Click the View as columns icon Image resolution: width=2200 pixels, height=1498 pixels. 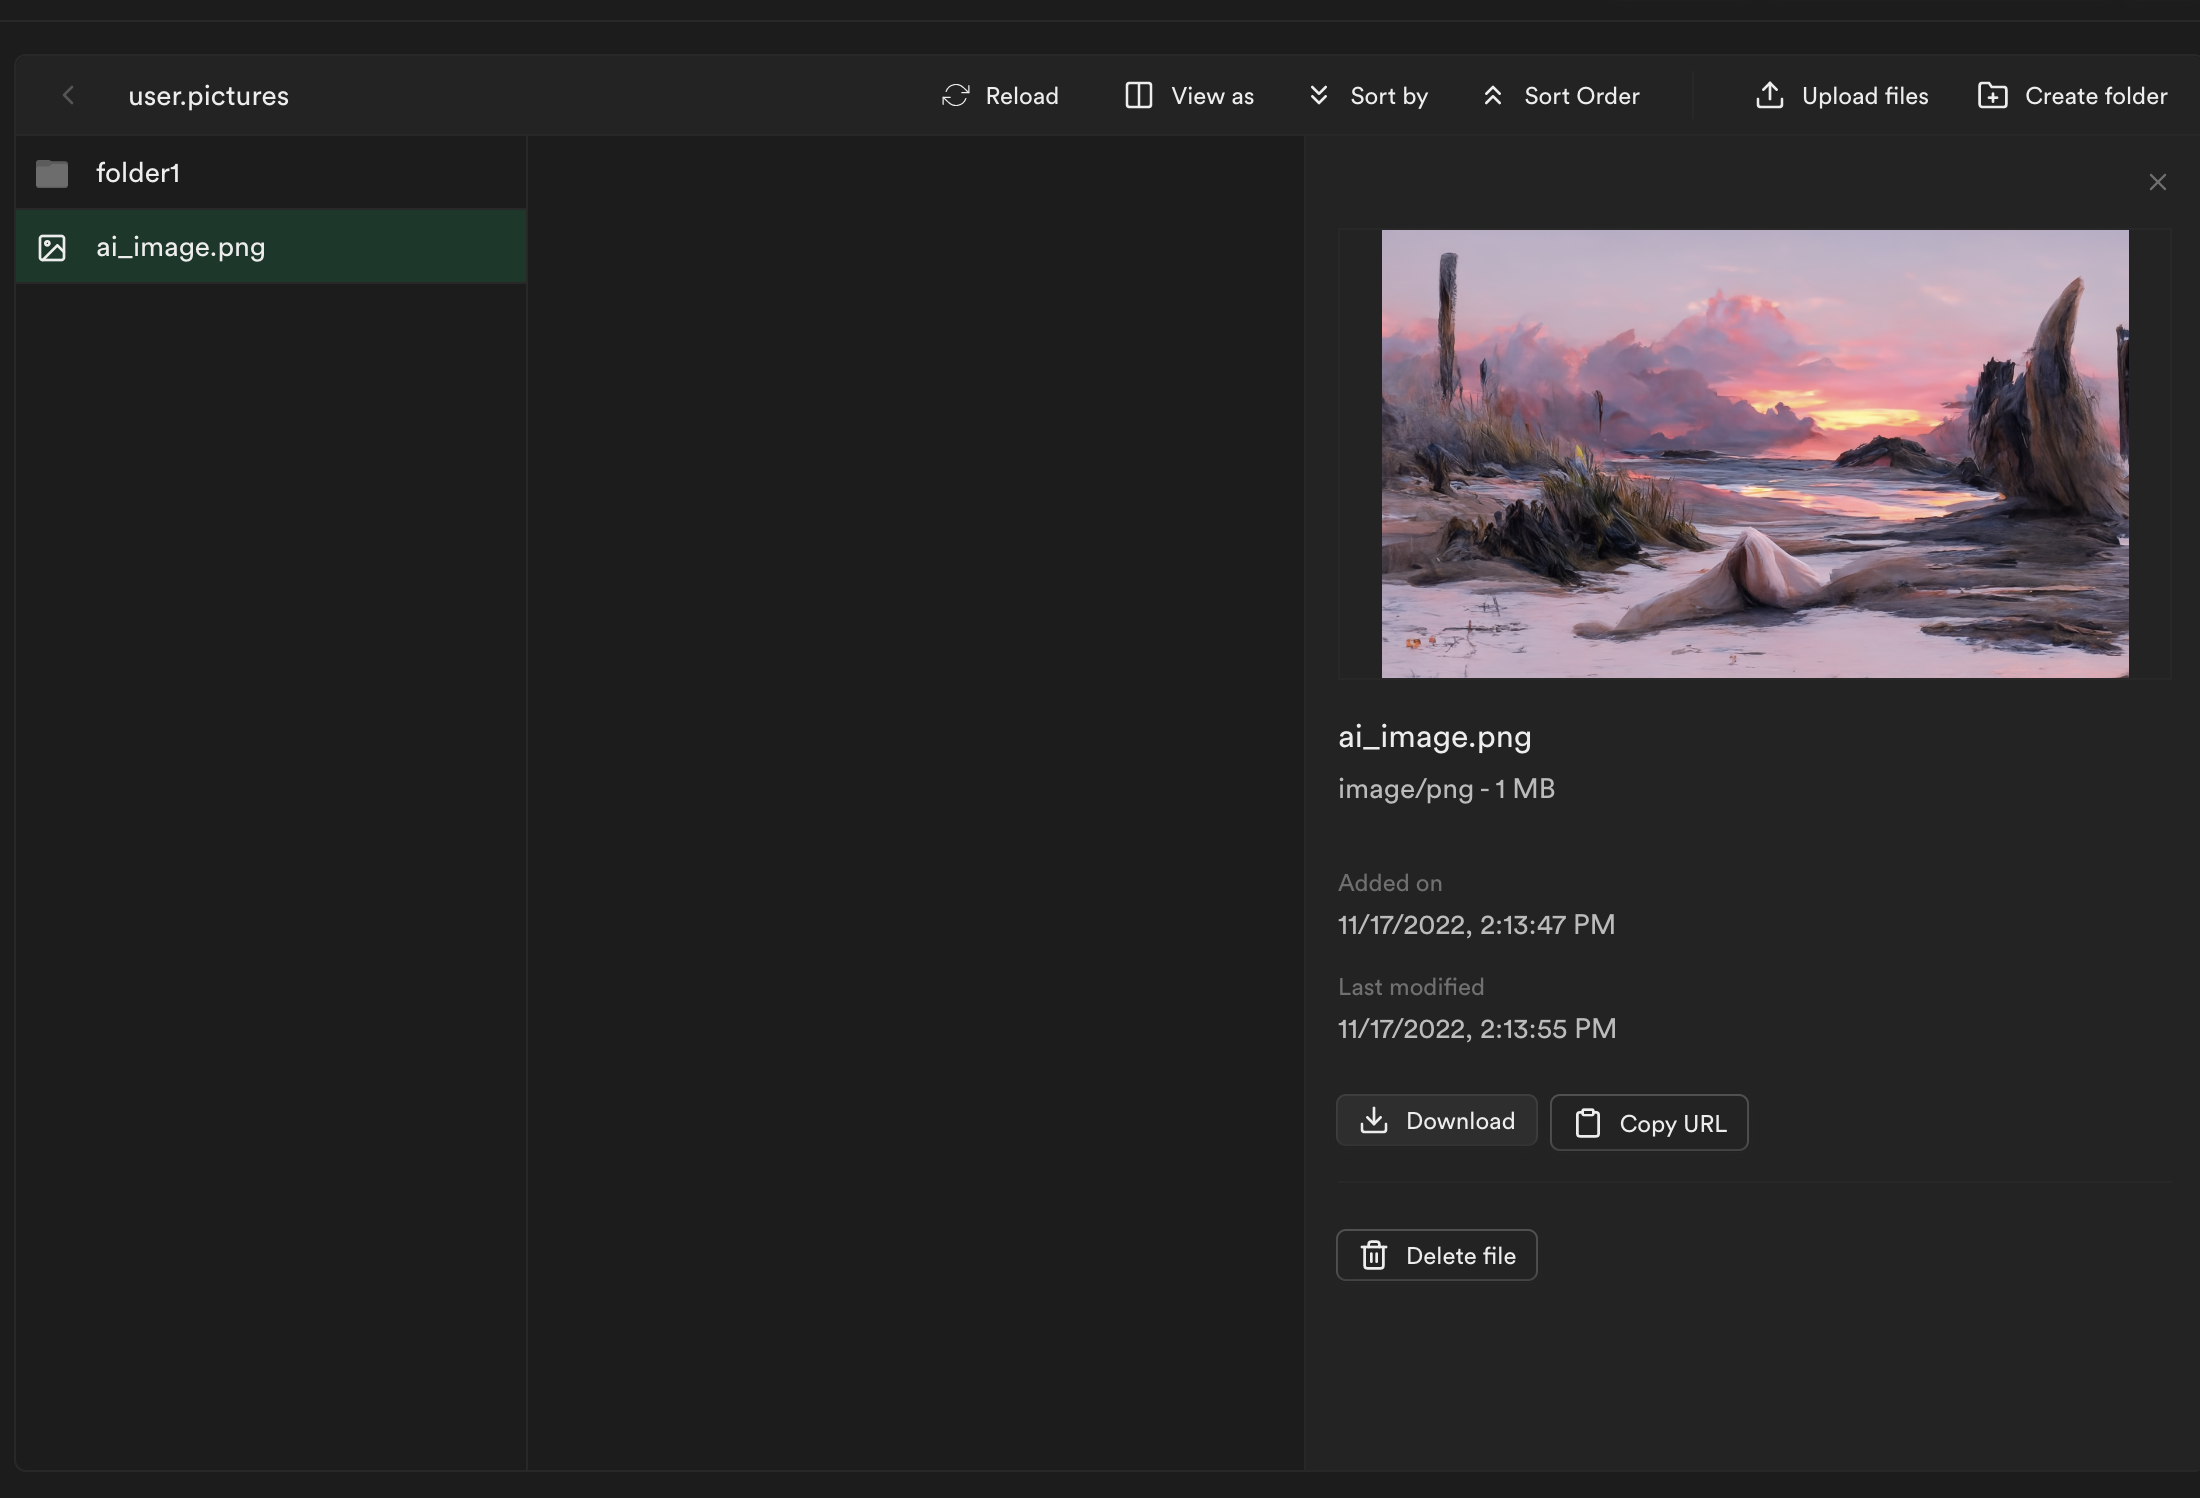(x=1139, y=96)
